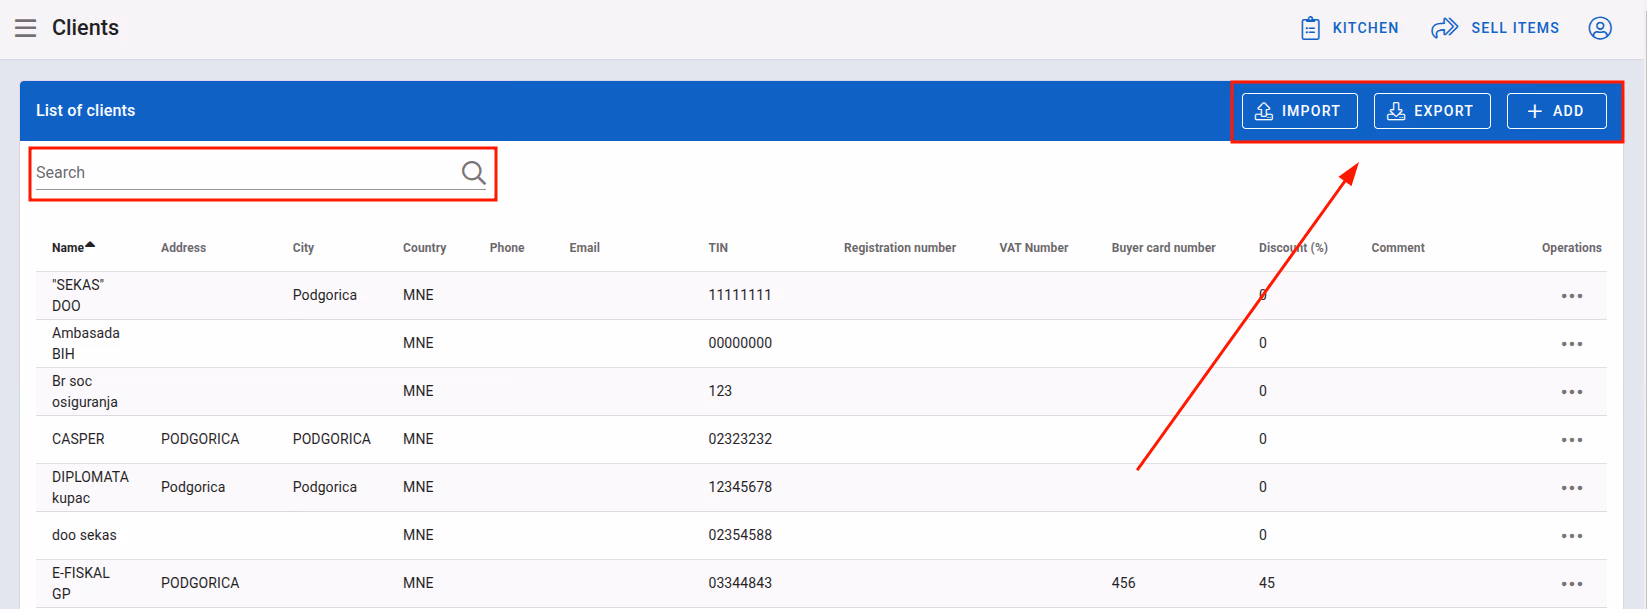The height and width of the screenshot is (609, 1647).
Task: Sort by Comment column header
Action: (1397, 247)
